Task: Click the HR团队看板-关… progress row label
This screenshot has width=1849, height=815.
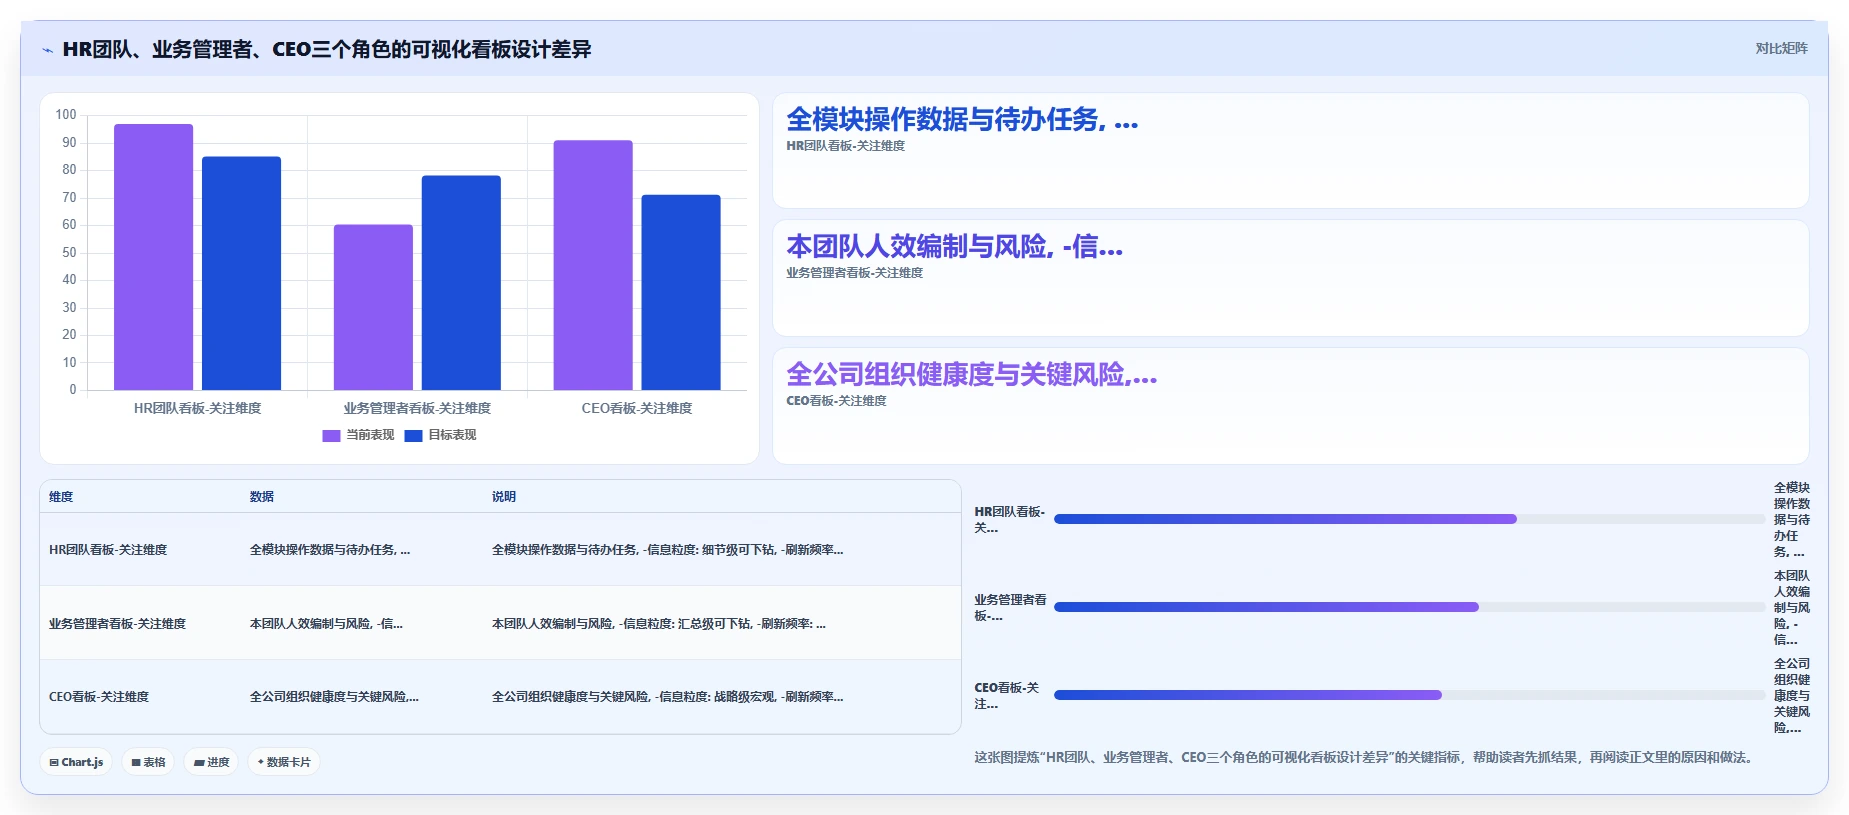Action: point(1010,520)
